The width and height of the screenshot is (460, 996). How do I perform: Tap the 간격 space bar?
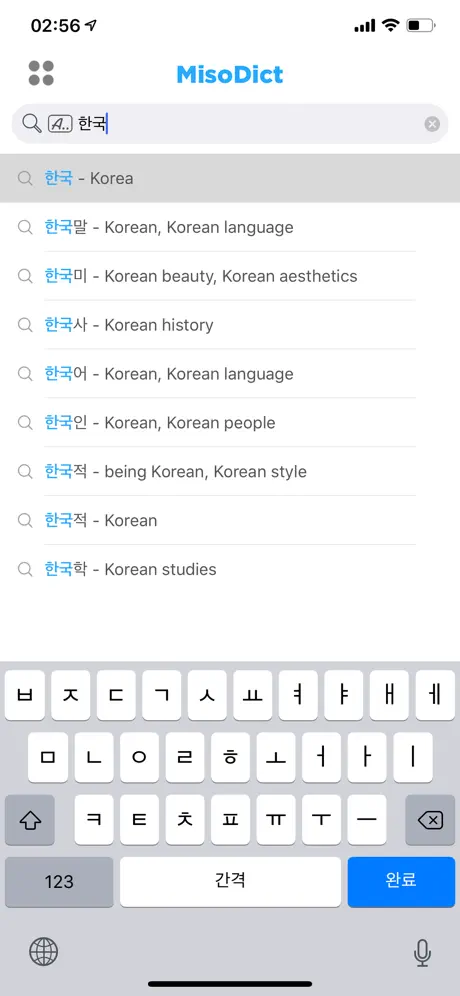pos(230,882)
